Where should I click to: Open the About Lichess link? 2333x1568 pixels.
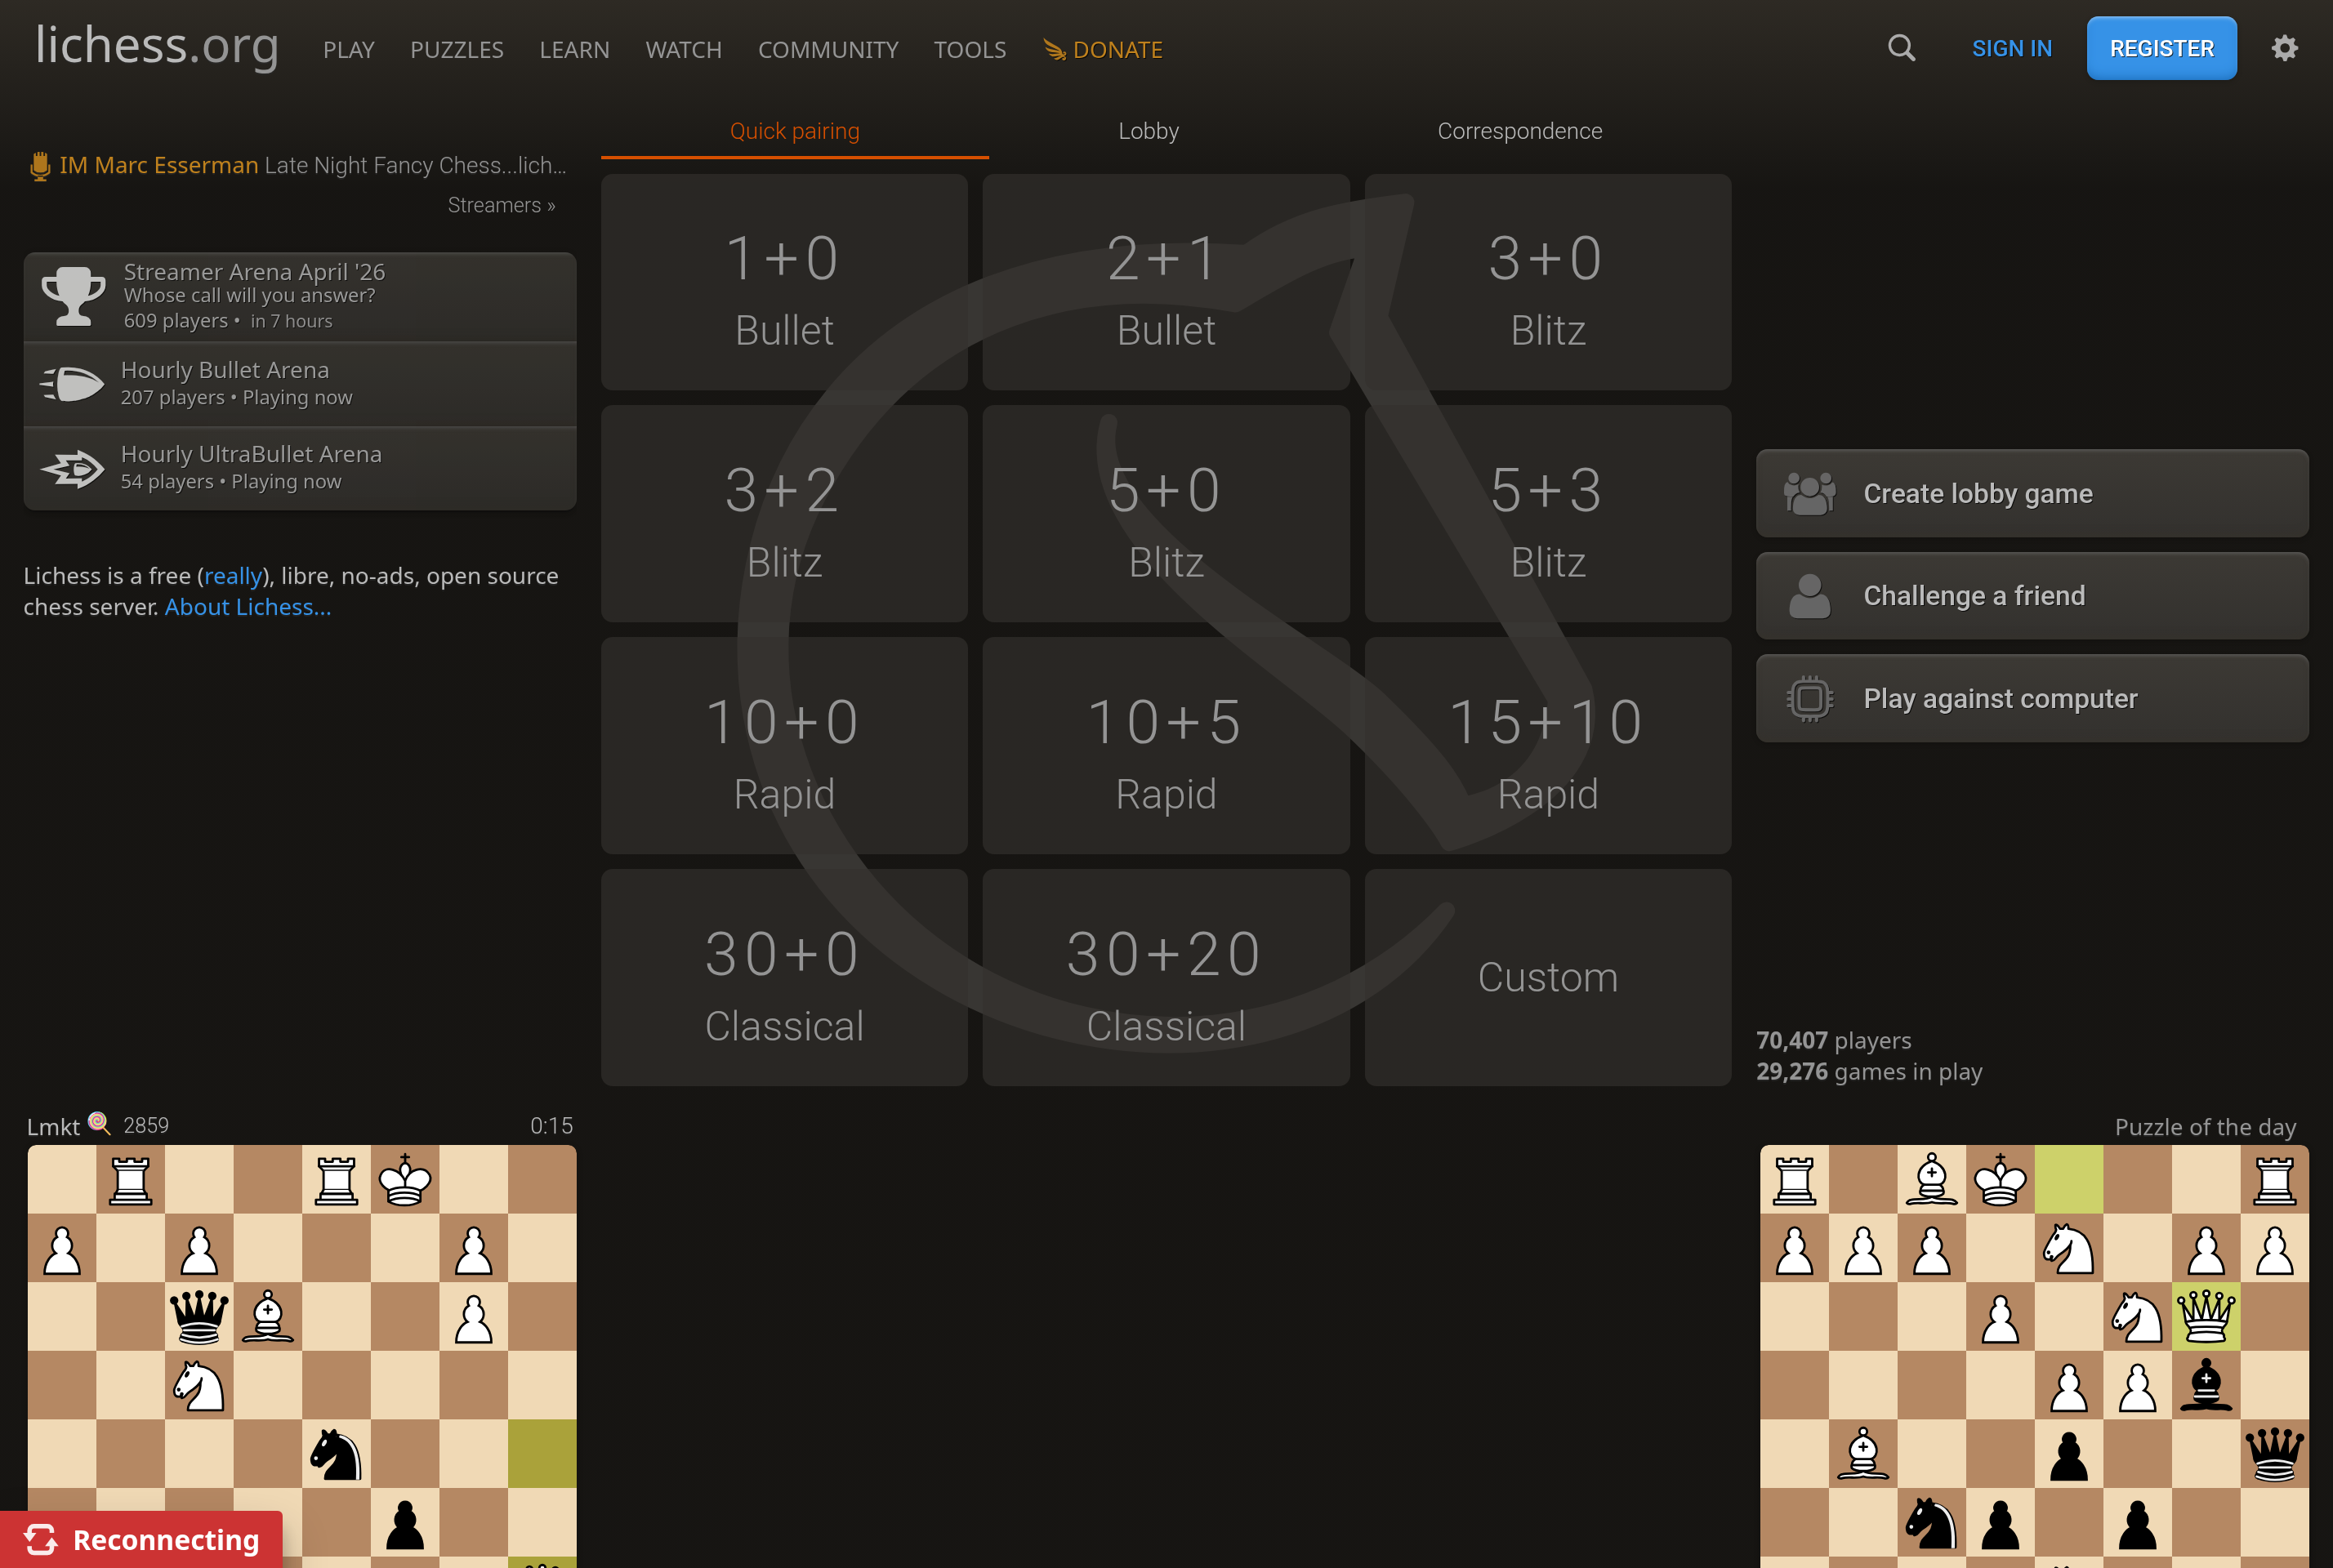pyautogui.click(x=247, y=606)
